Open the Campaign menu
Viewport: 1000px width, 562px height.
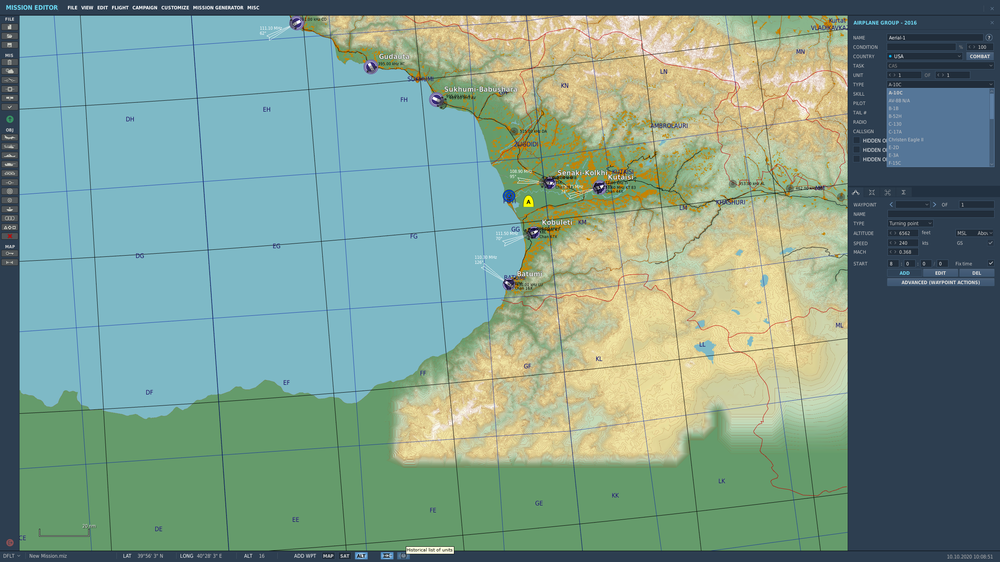pyautogui.click(x=145, y=8)
